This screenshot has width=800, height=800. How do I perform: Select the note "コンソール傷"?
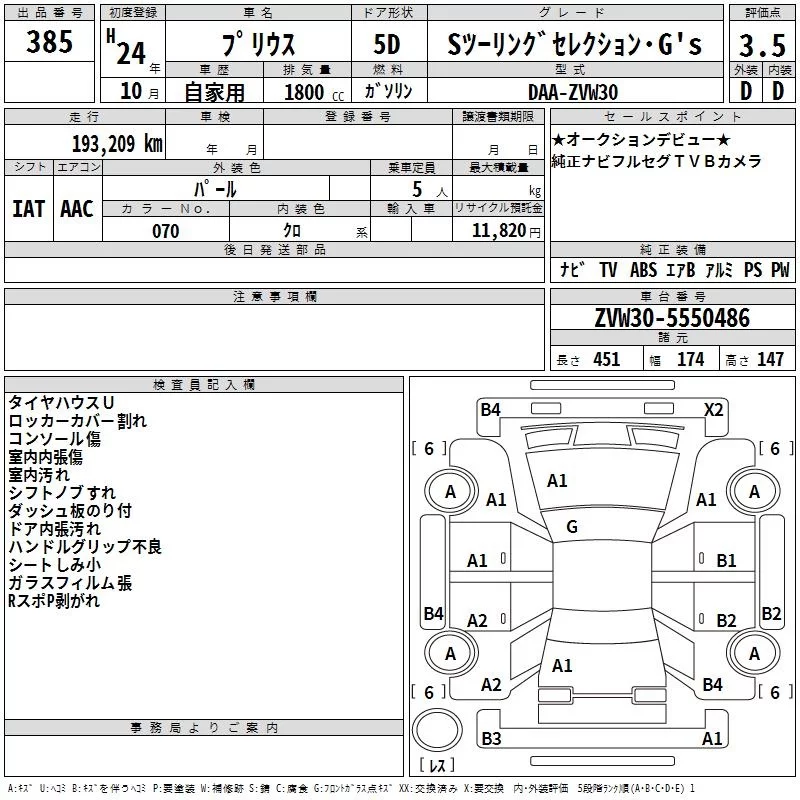click(55, 439)
